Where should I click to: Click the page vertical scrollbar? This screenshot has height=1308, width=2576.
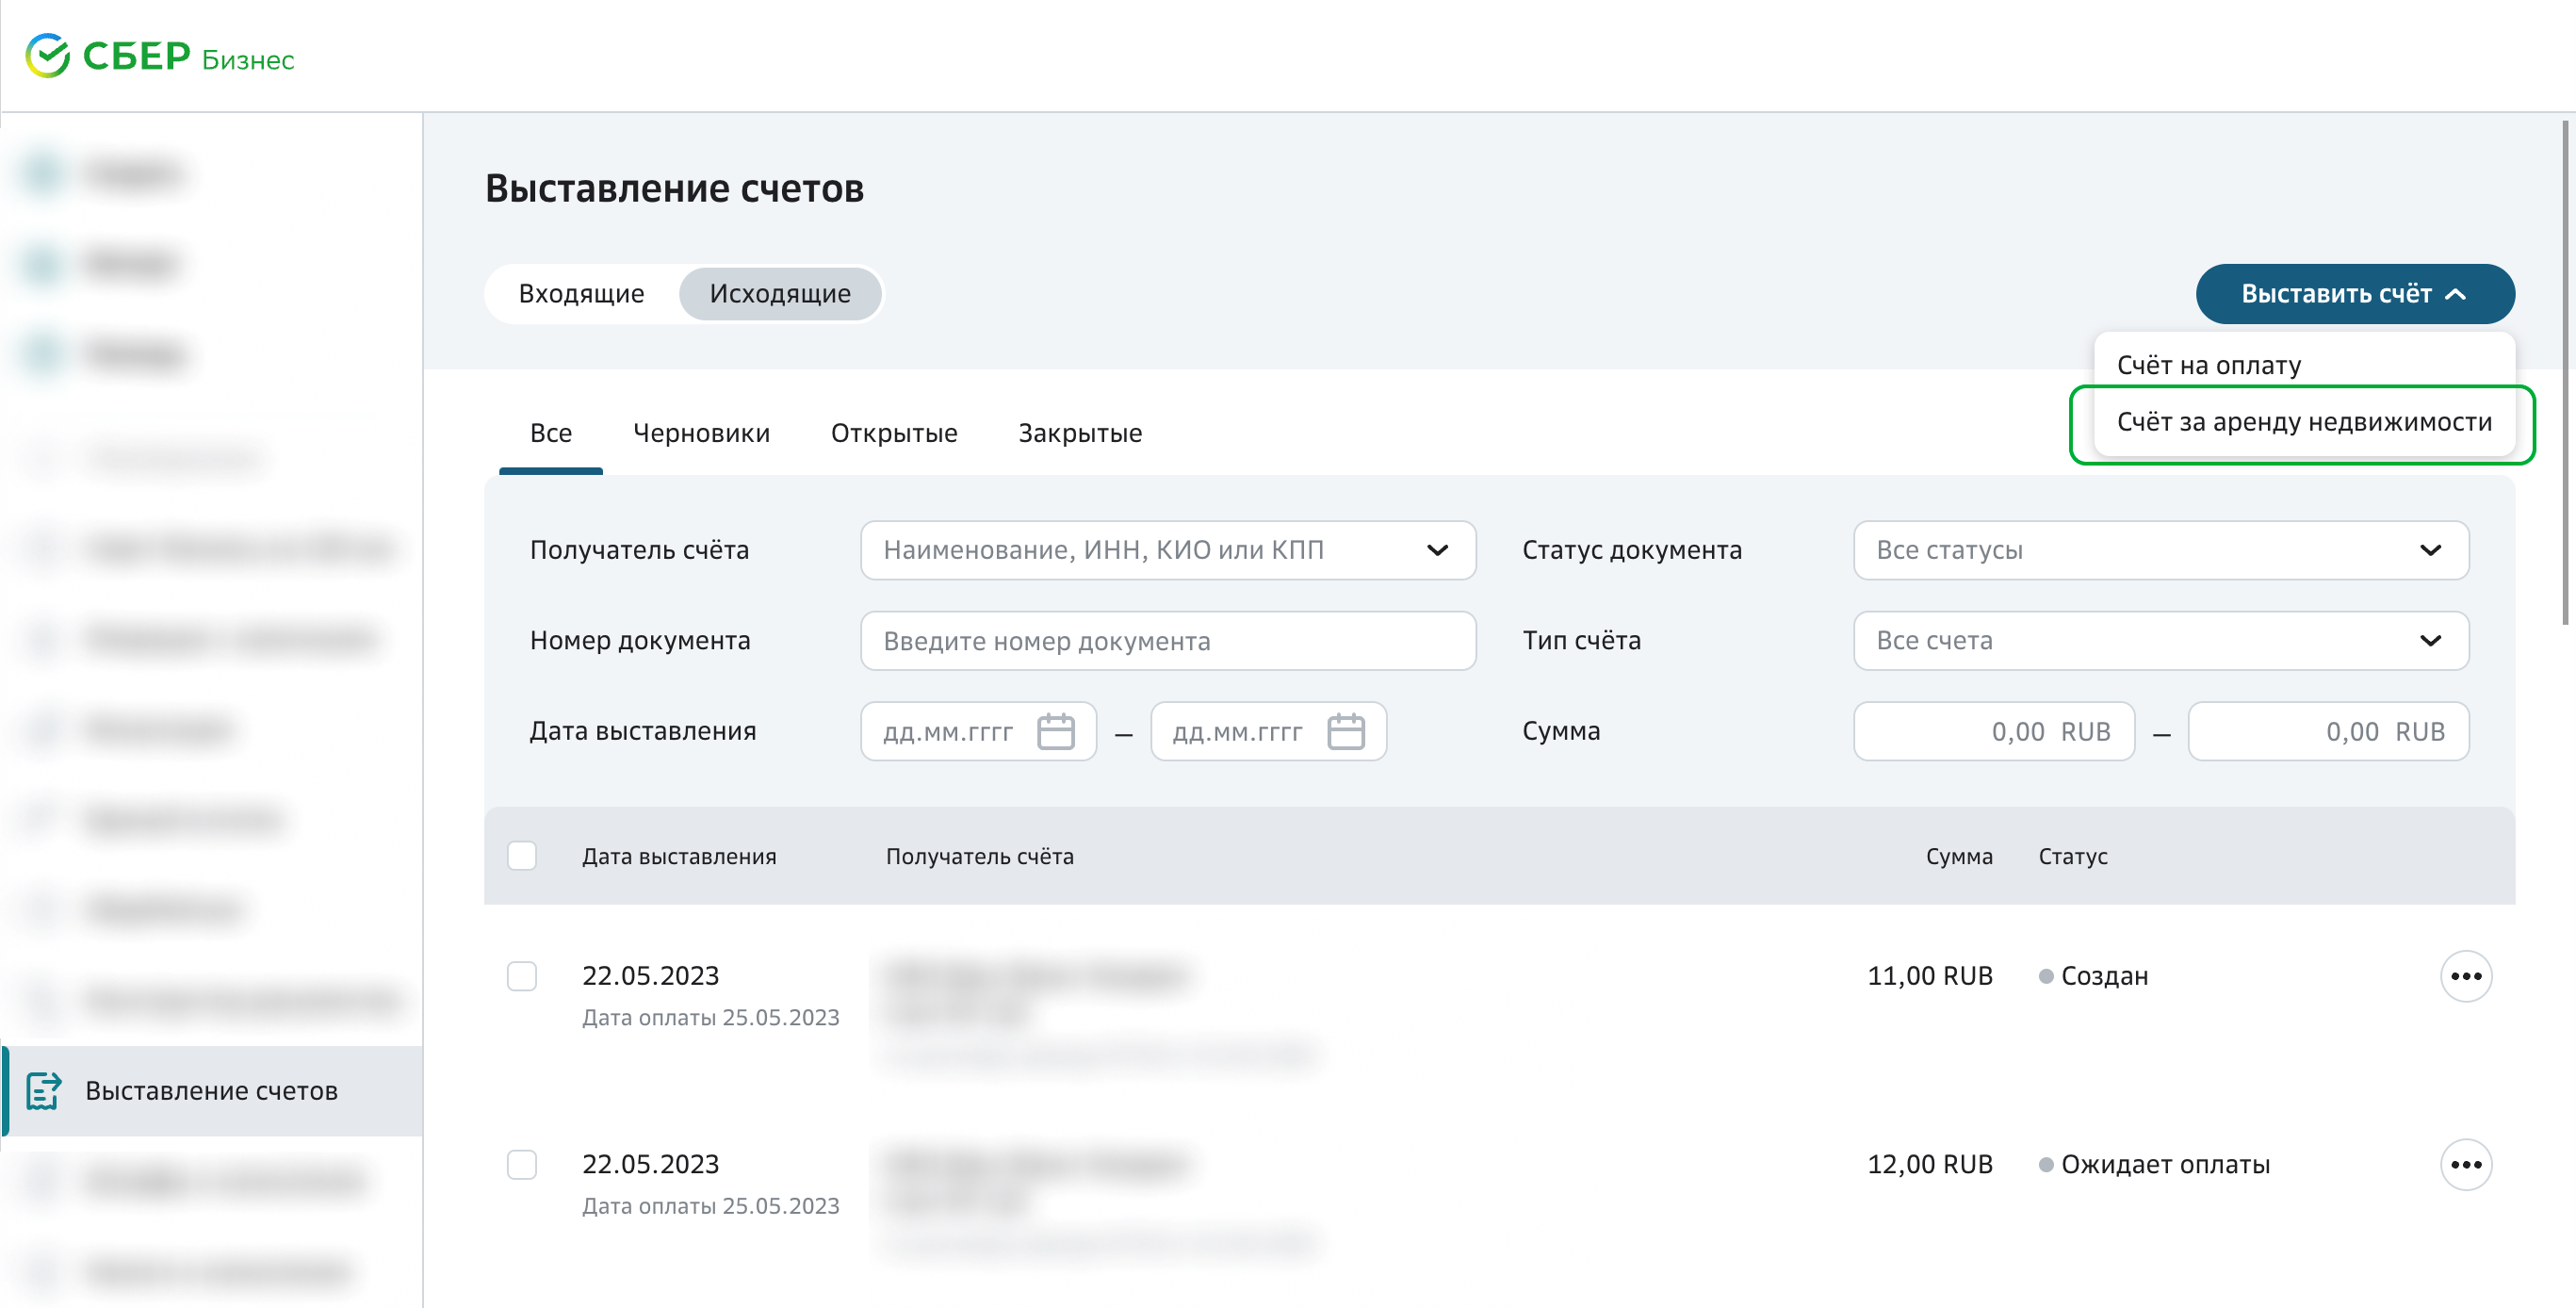[x=2565, y=372]
